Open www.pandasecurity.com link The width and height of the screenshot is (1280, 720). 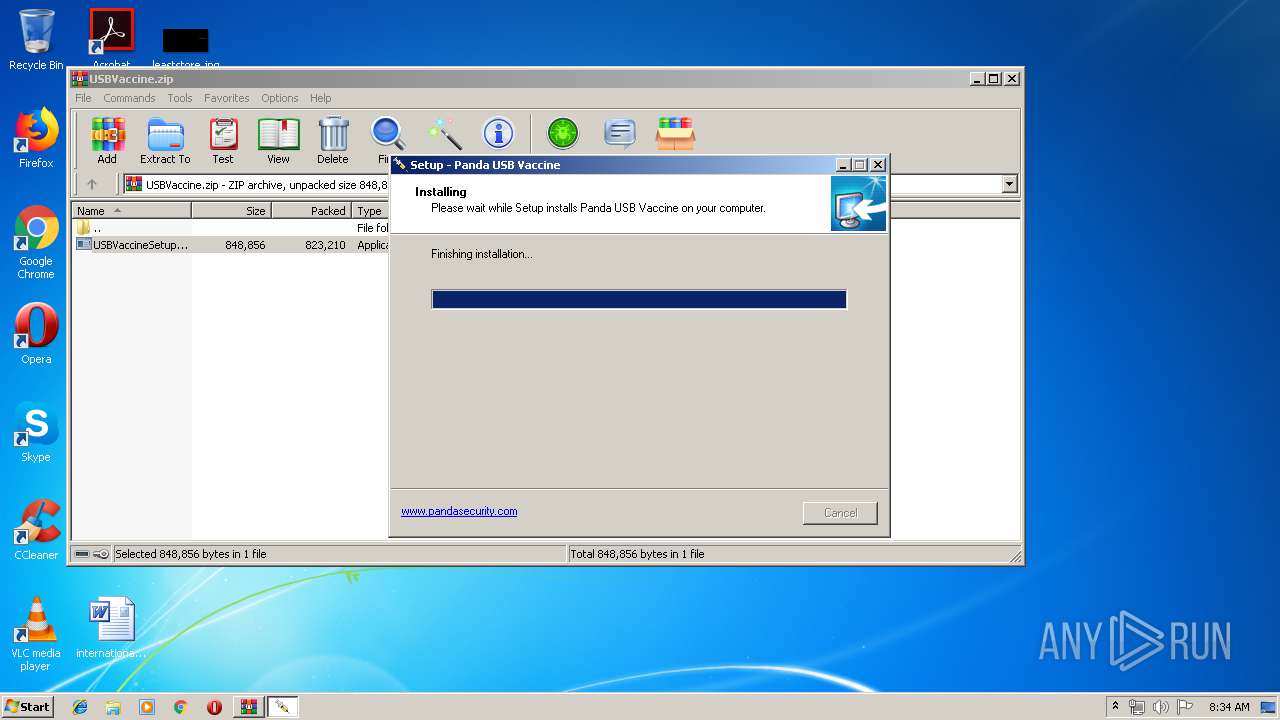pos(459,511)
